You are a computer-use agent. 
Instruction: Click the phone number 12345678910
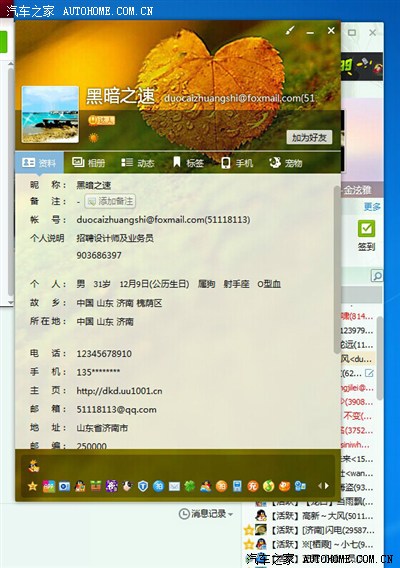[x=104, y=354]
